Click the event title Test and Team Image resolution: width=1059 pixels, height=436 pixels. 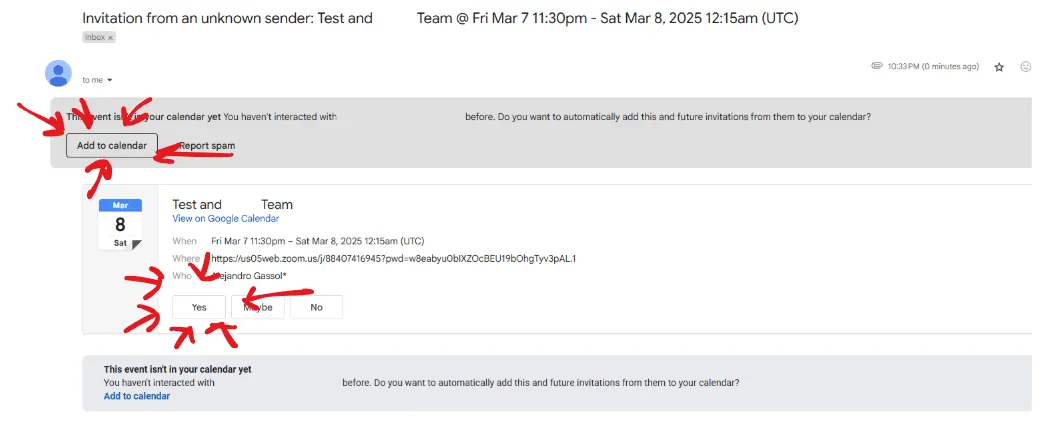pyautogui.click(x=232, y=205)
